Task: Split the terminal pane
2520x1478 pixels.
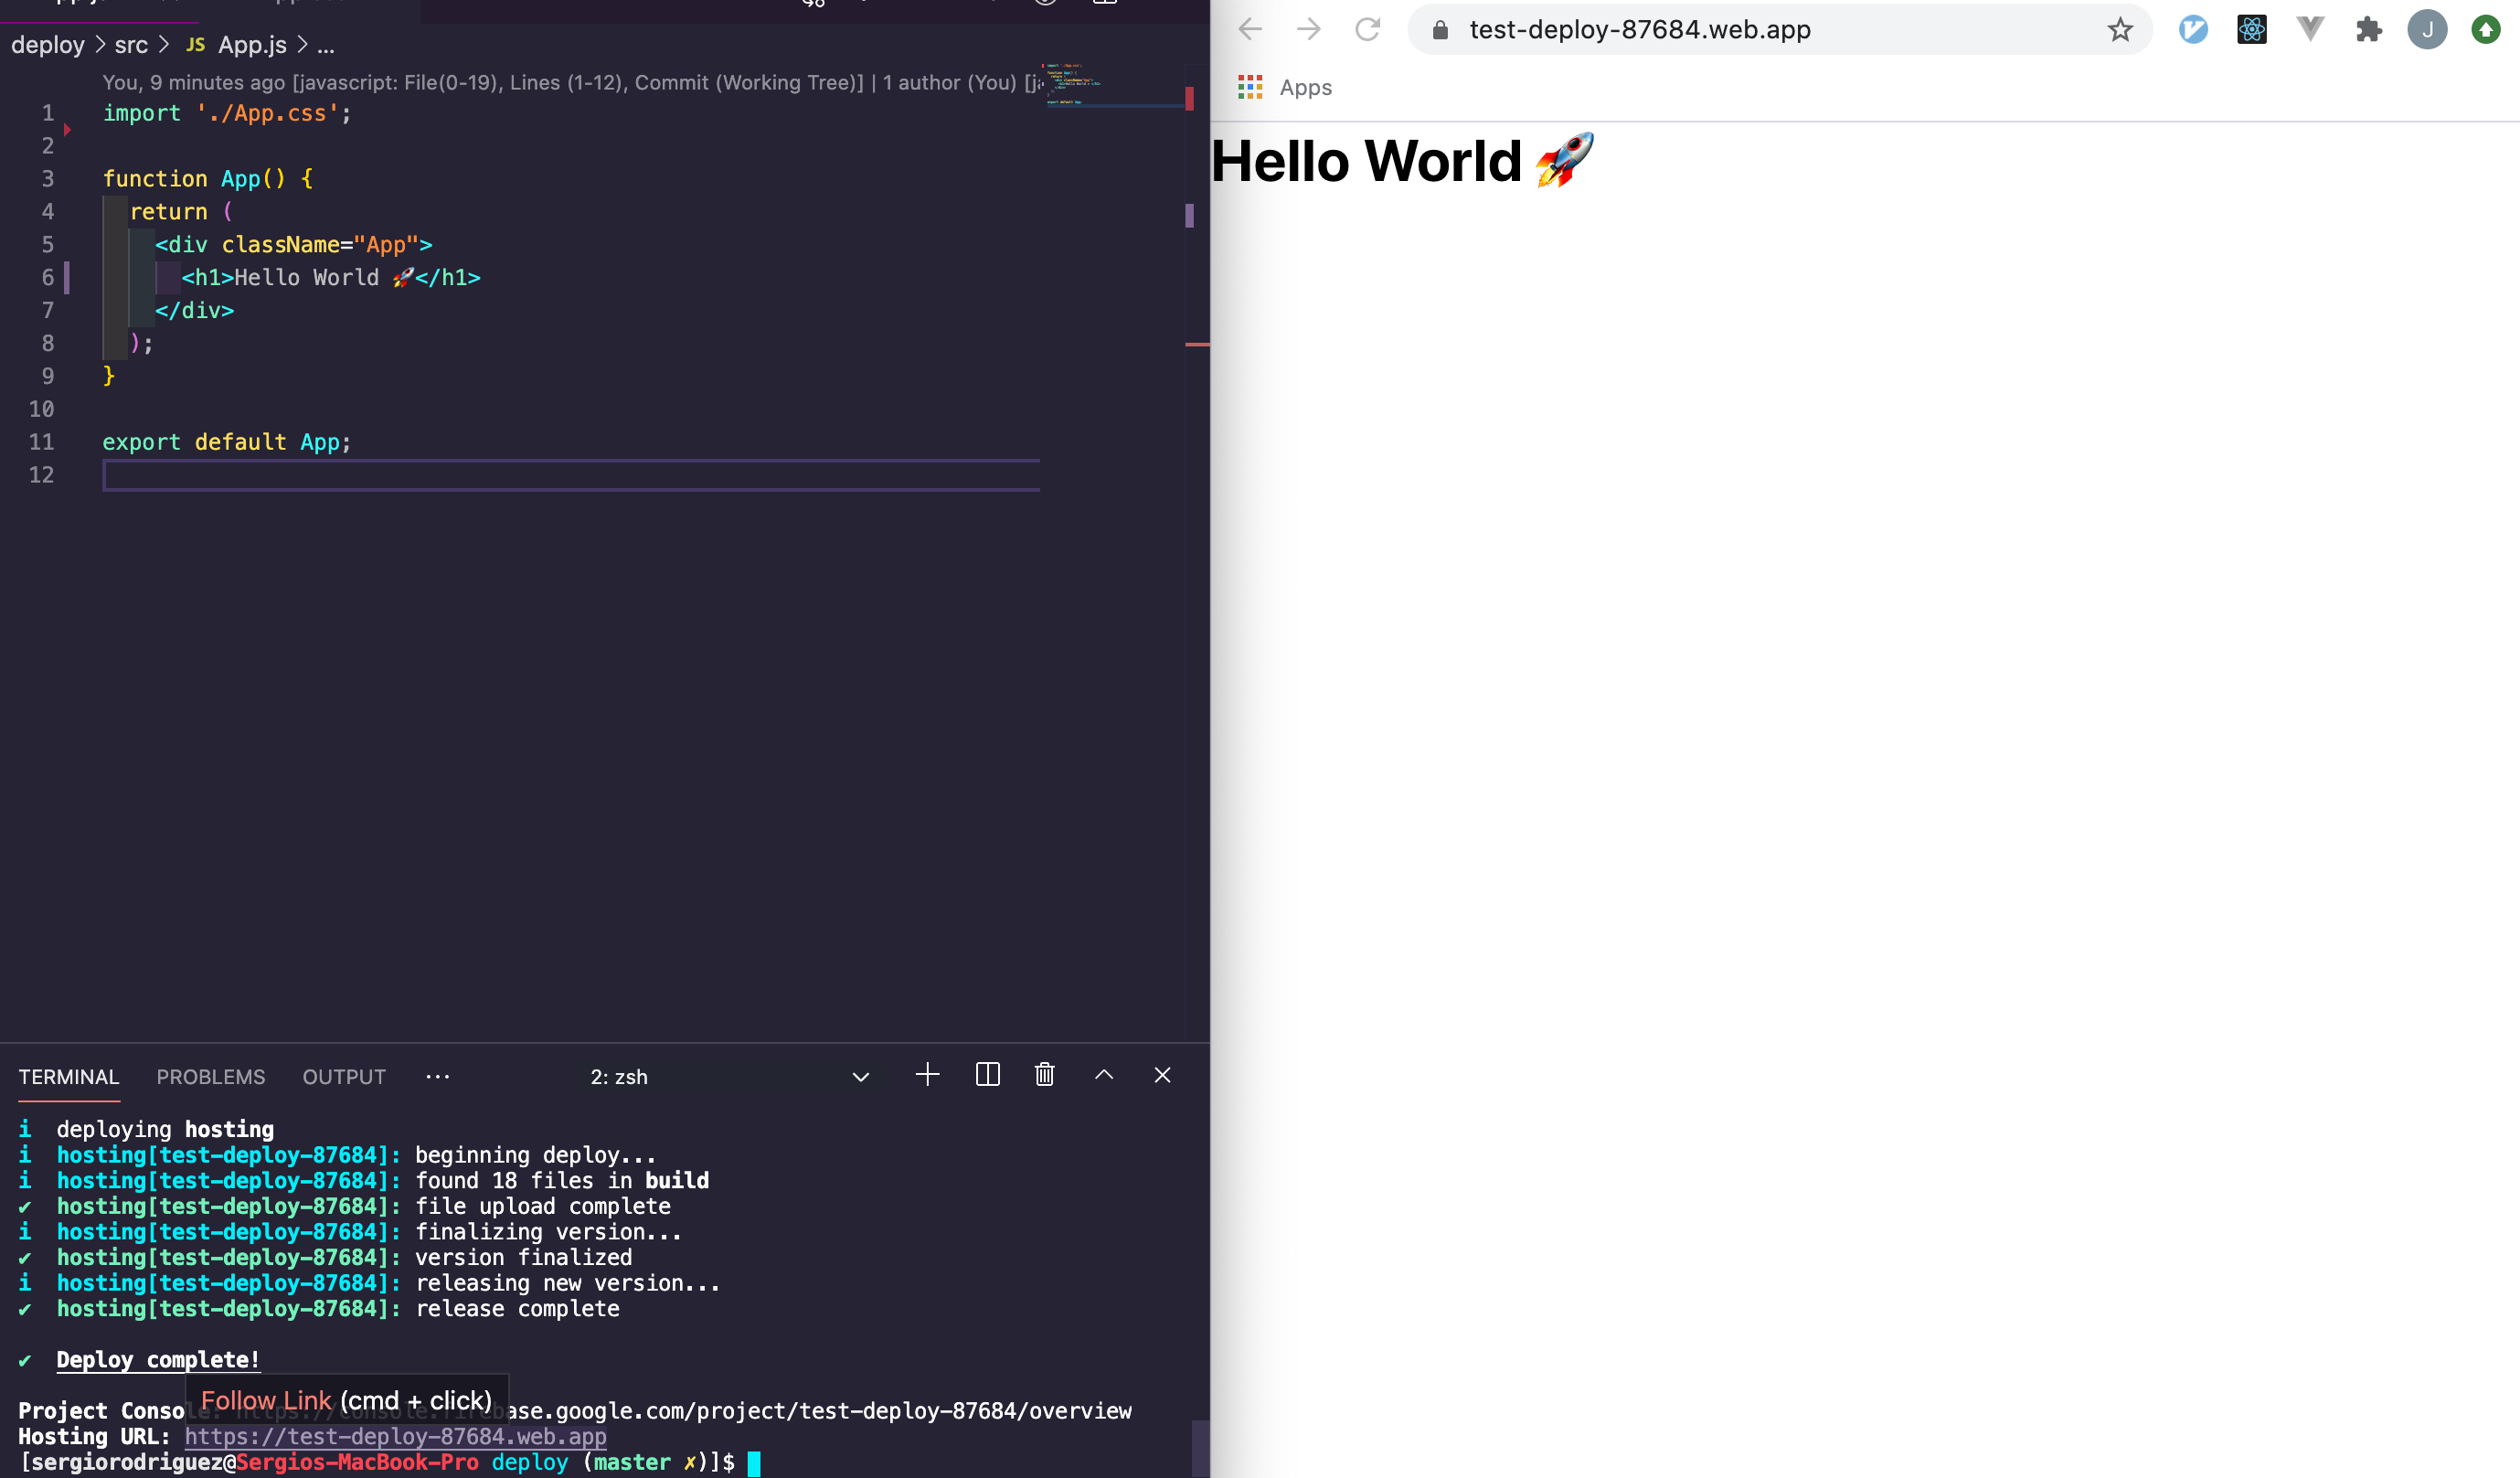Action: point(987,1075)
